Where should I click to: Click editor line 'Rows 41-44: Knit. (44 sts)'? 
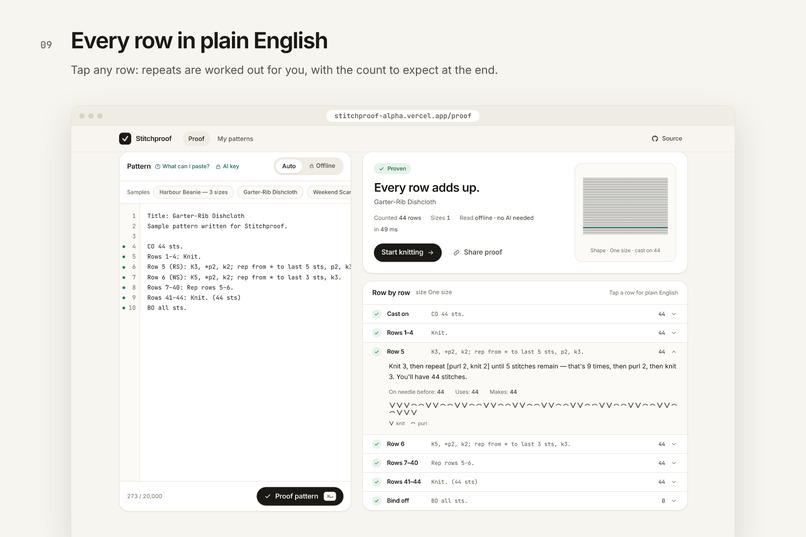pyautogui.click(x=194, y=298)
